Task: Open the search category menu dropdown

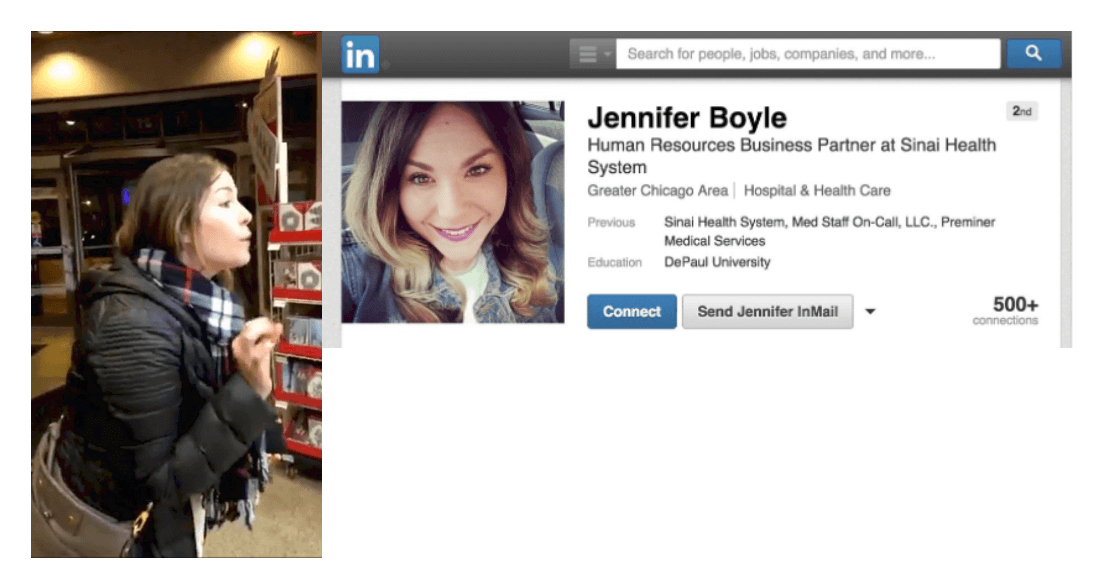Action: click(592, 53)
